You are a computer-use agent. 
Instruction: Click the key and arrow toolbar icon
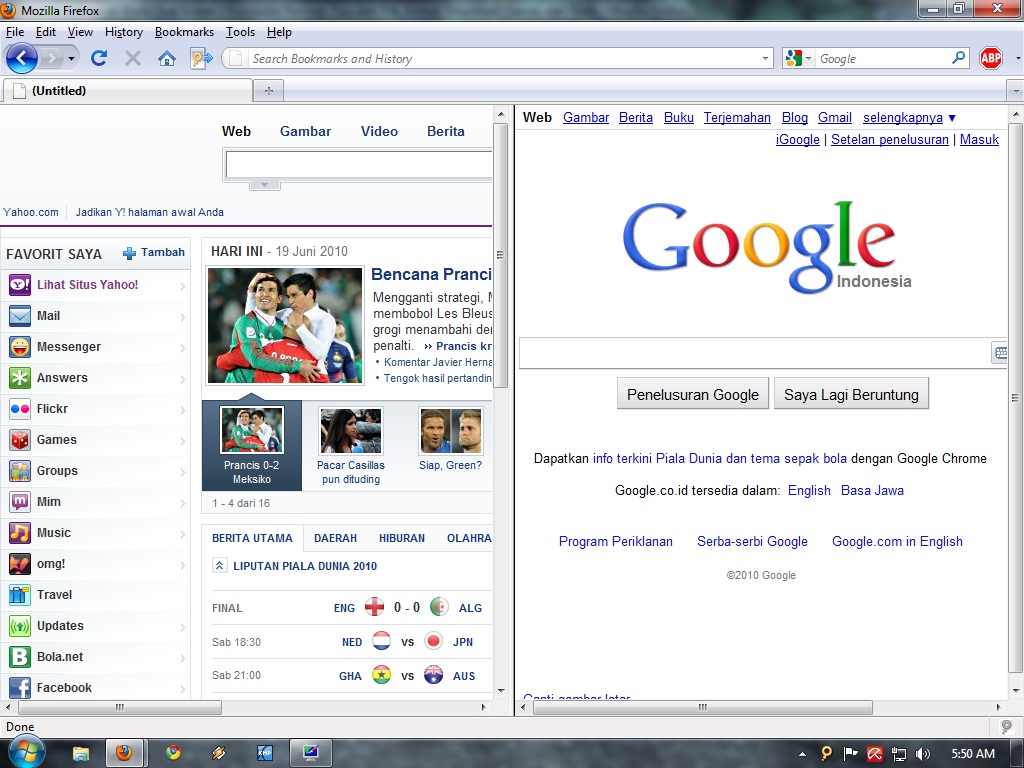(x=201, y=58)
